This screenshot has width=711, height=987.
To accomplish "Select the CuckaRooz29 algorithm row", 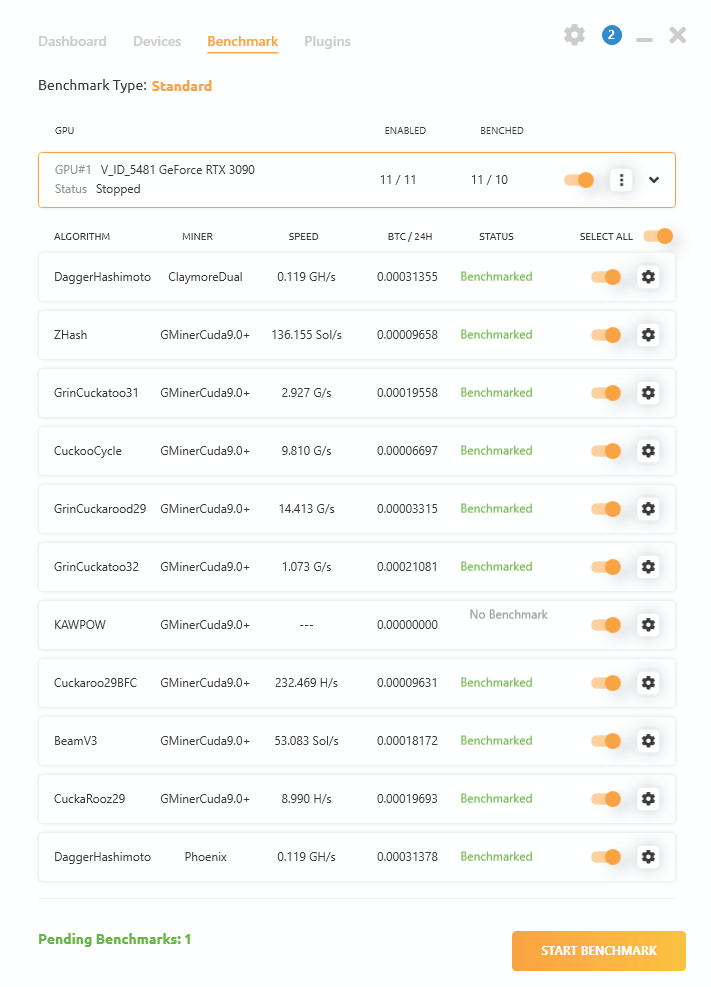I will pos(300,799).
